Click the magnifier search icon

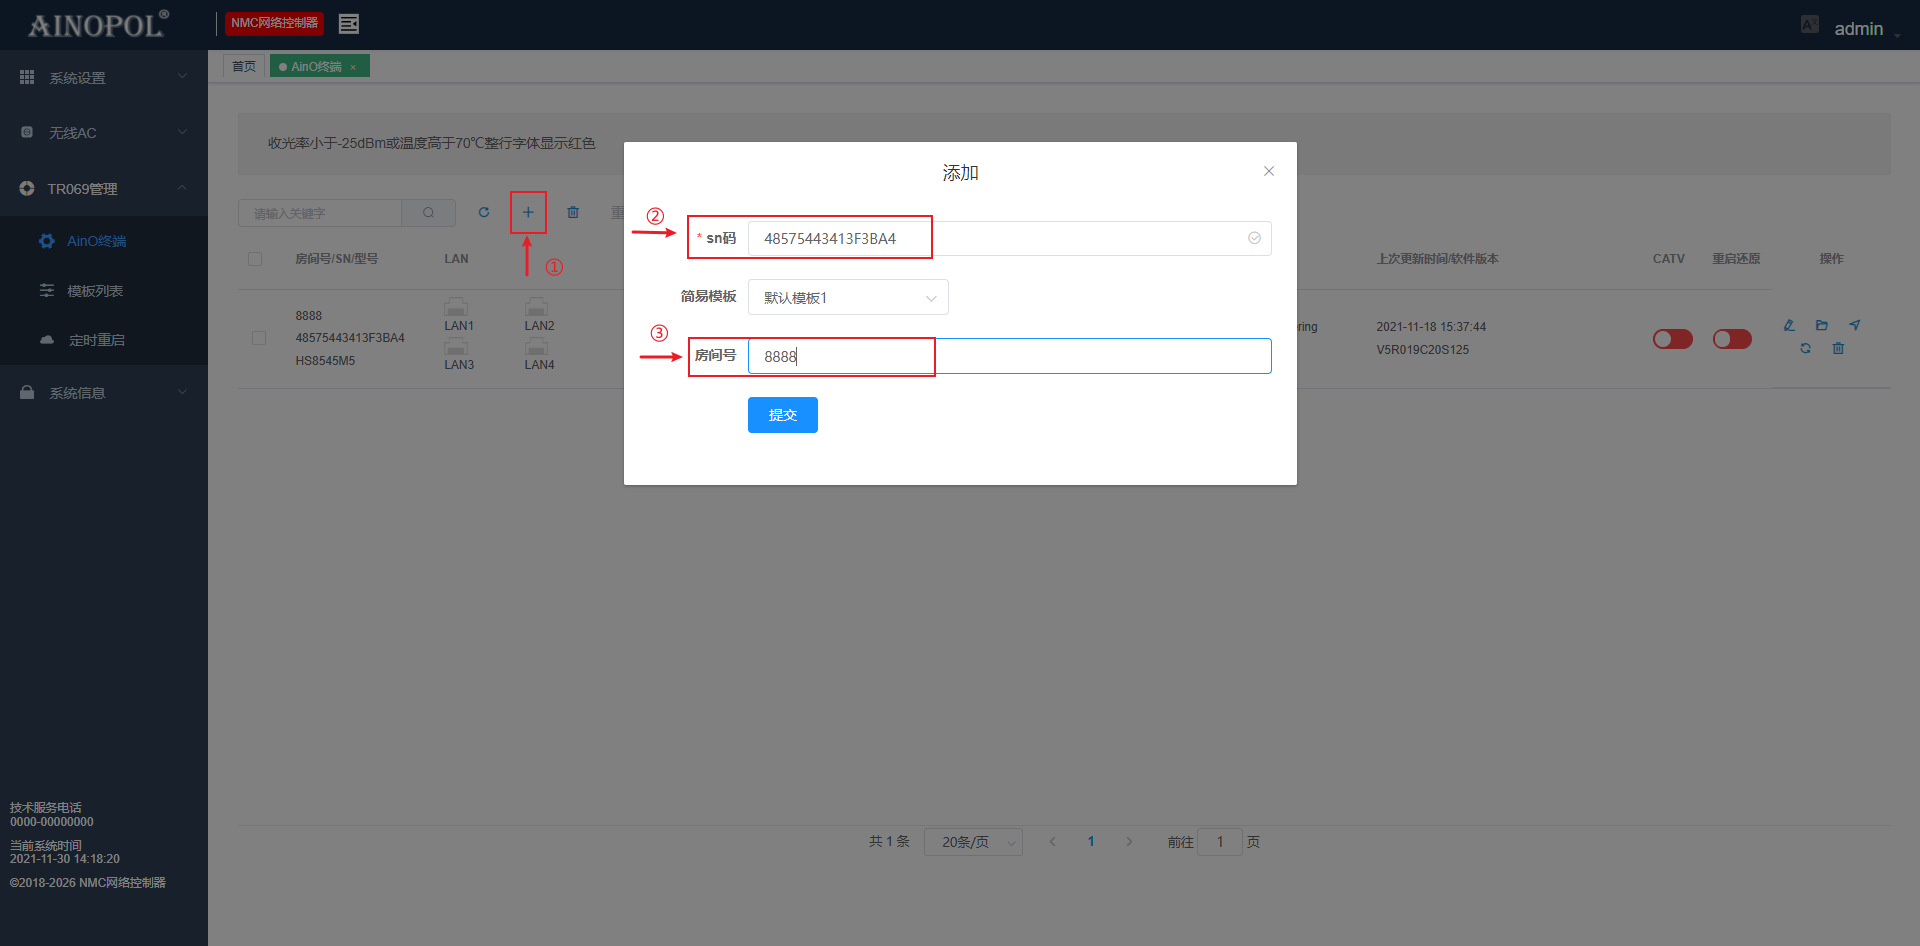(428, 213)
